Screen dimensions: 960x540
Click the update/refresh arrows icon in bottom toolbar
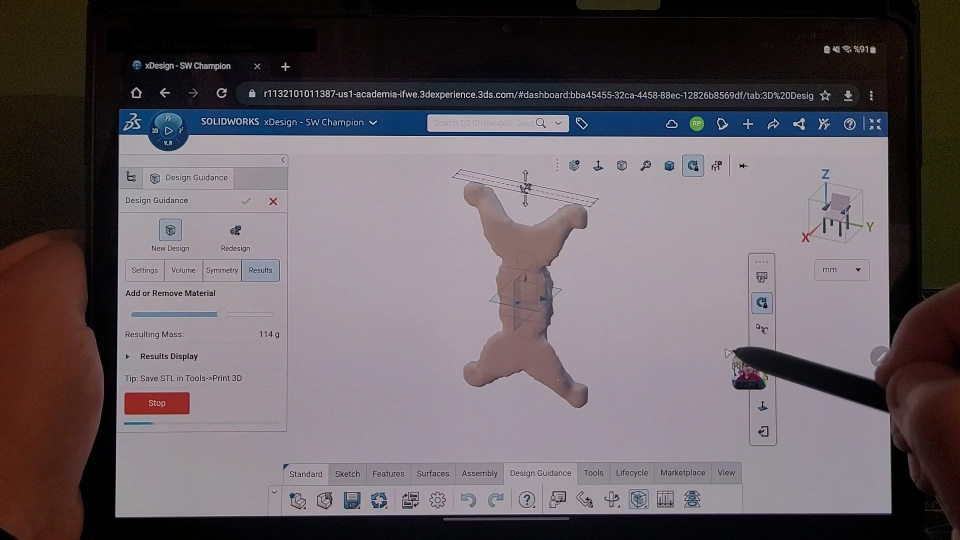pyautogui.click(x=379, y=500)
